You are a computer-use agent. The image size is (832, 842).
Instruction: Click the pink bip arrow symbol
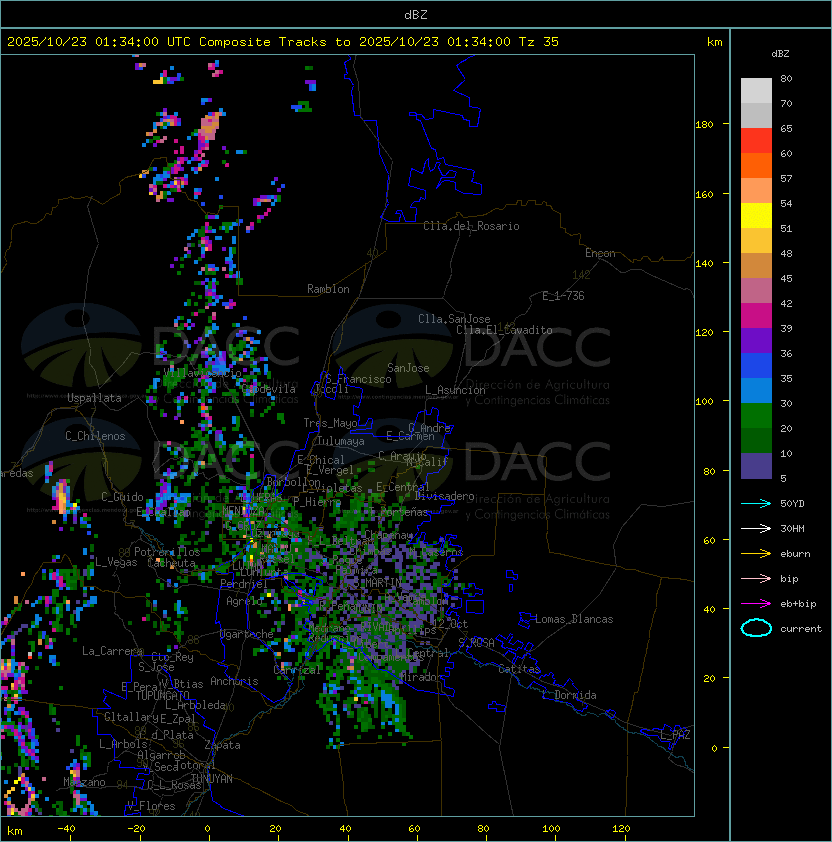pos(756,578)
